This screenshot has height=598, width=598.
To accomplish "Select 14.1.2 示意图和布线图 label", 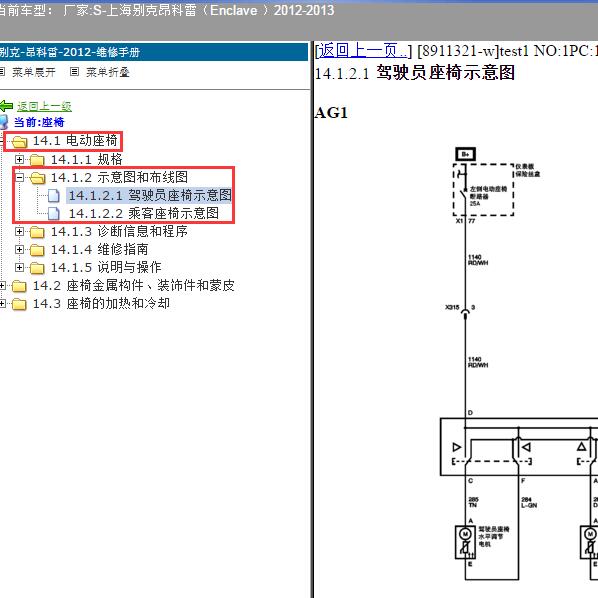I will click(119, 177).
